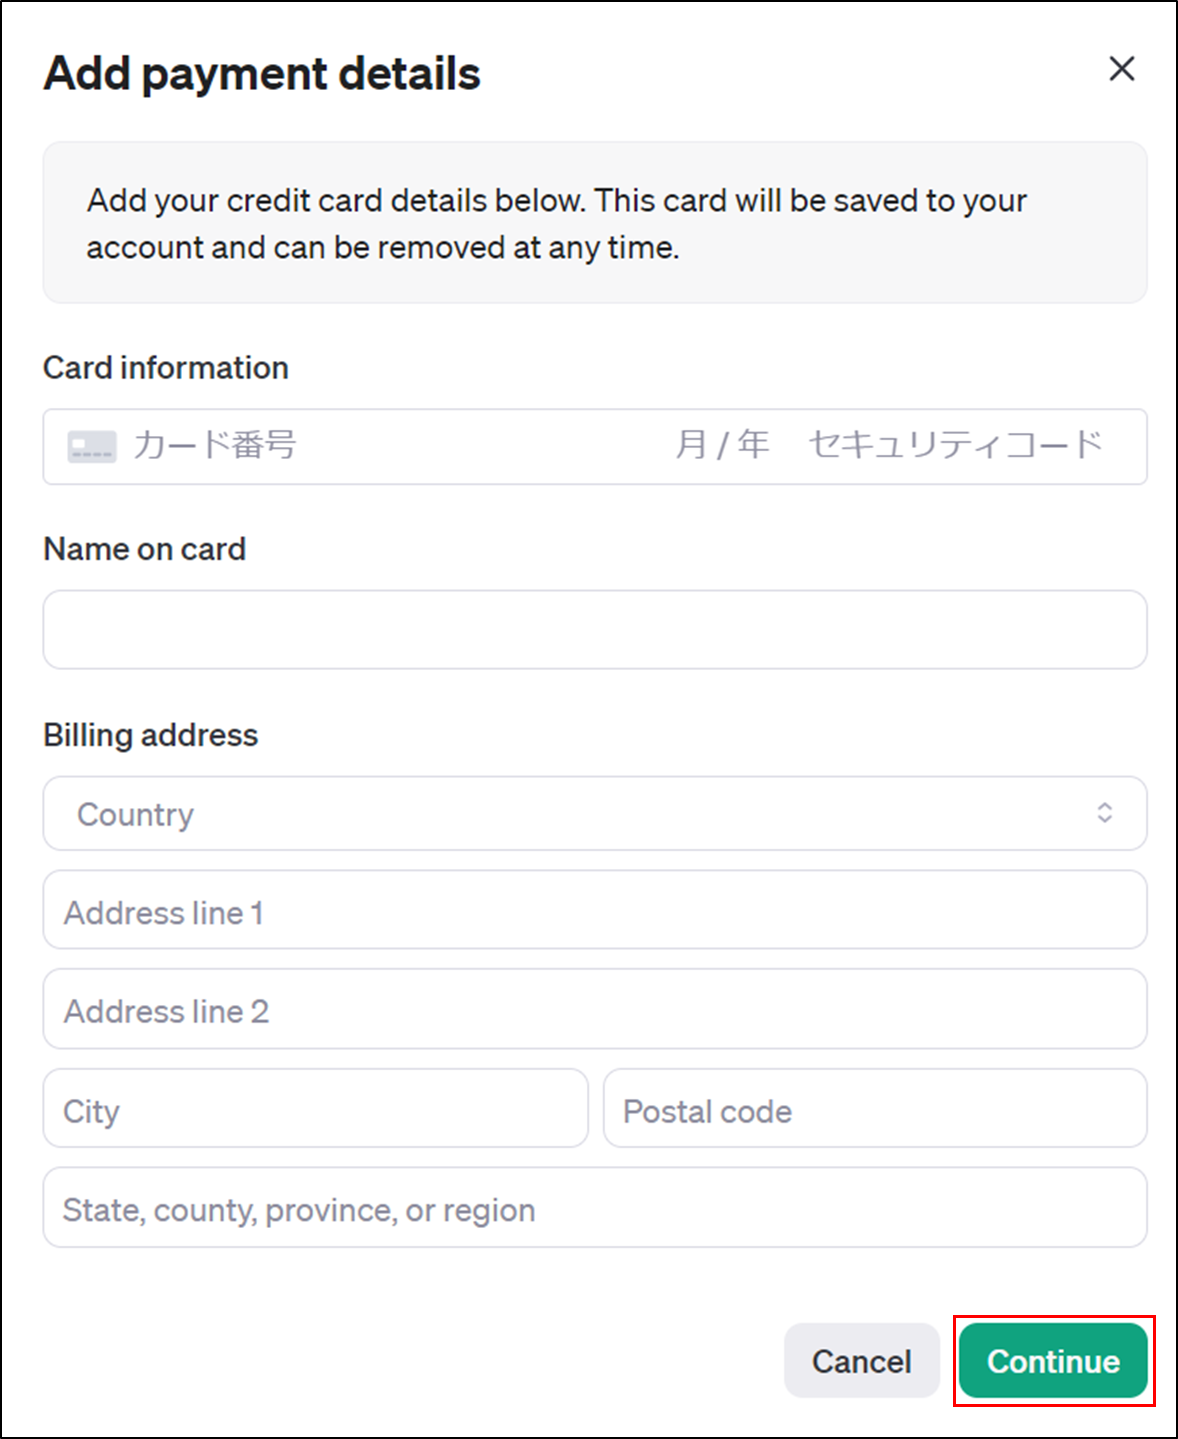Click the Billing address label
The height and width of the screenshot is (1439, 1178).
point(150,735)
